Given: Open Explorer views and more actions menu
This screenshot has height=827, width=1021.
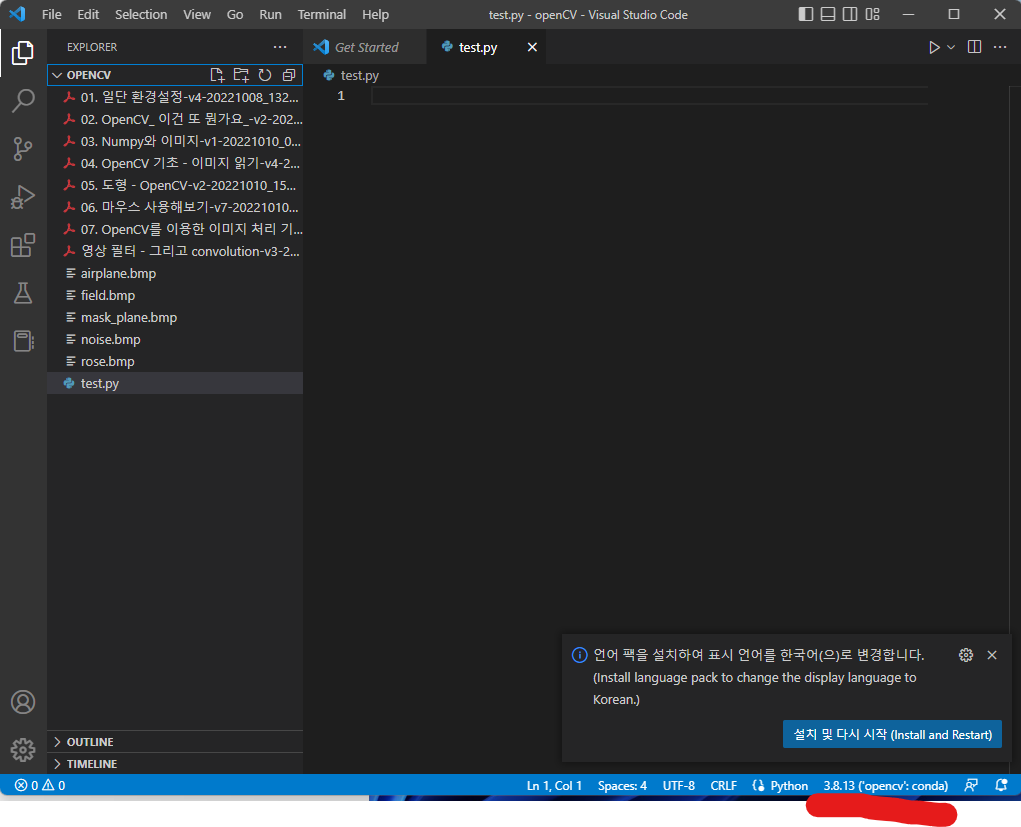Looking at the screenshot, I should tap(280, 47).
